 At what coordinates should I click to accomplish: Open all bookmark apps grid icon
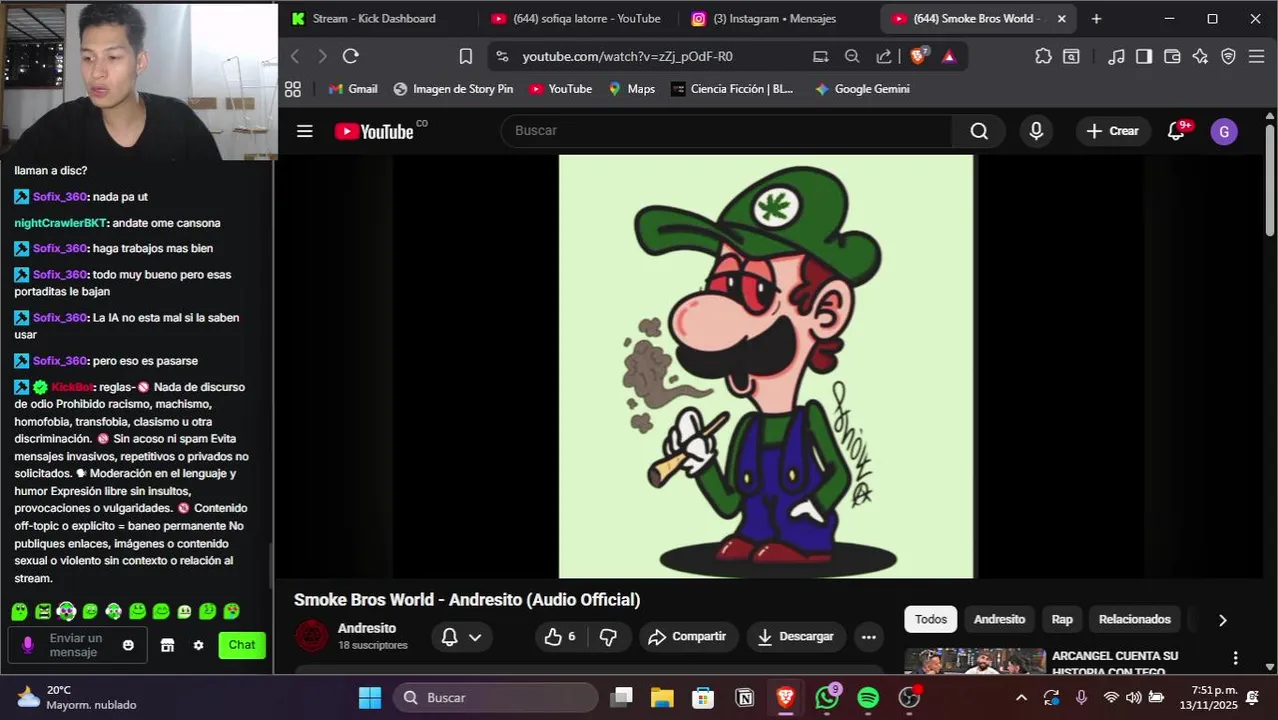point(293,89)
